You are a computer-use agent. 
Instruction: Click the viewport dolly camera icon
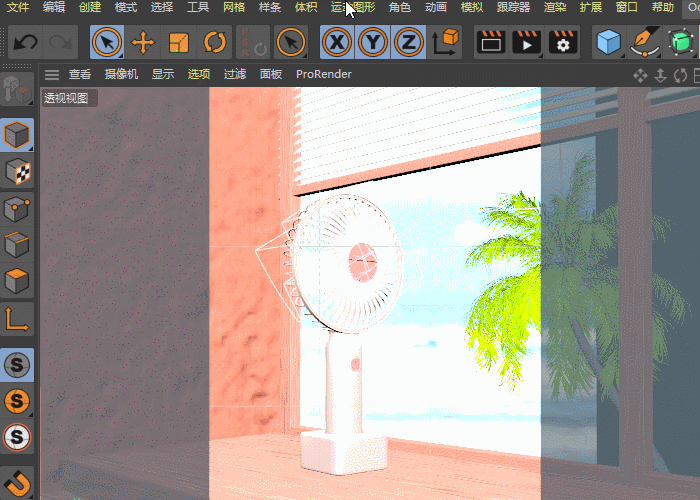click(660, 75)
